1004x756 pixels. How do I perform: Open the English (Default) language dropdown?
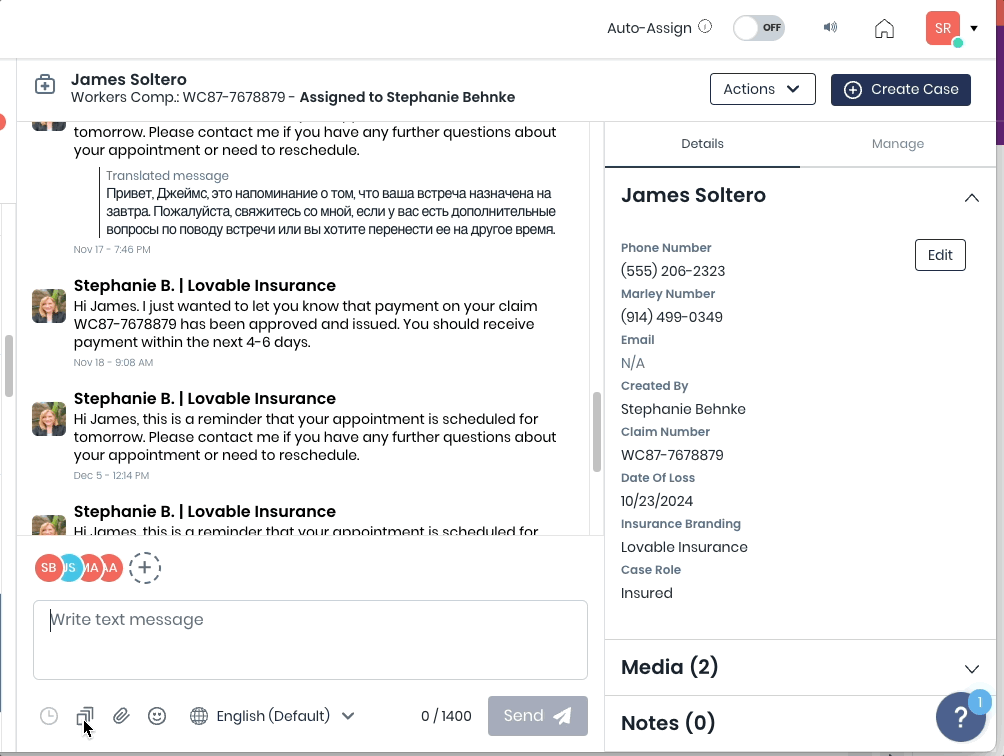point(273,716)
